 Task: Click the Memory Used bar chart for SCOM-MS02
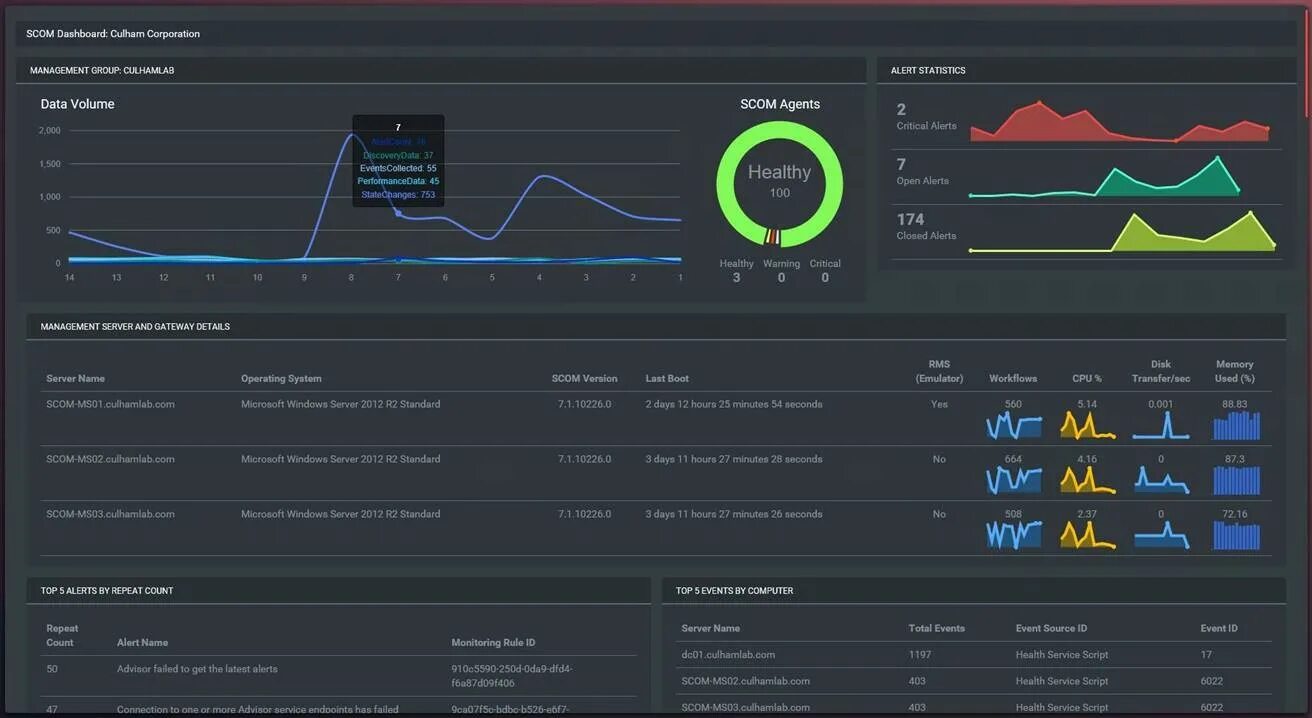(x=1236, y=481)
